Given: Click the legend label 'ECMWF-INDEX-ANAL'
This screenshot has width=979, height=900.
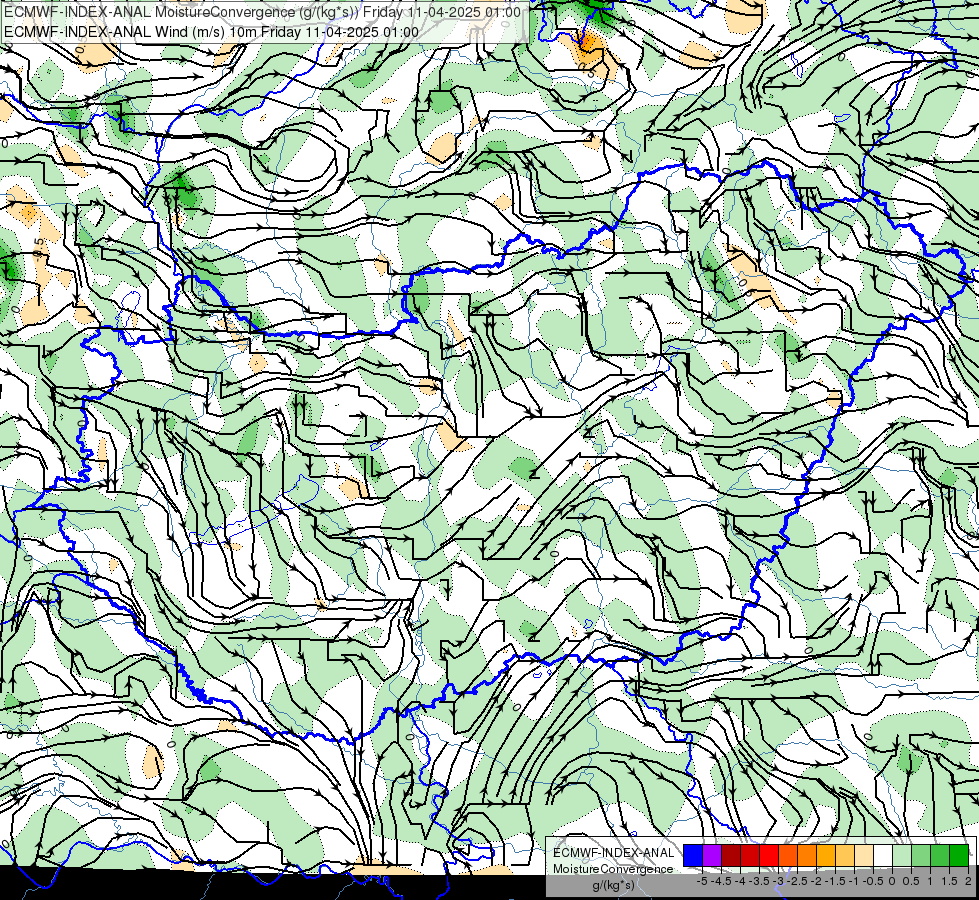Looking at the screenshot, I should (x=614, y=853).
